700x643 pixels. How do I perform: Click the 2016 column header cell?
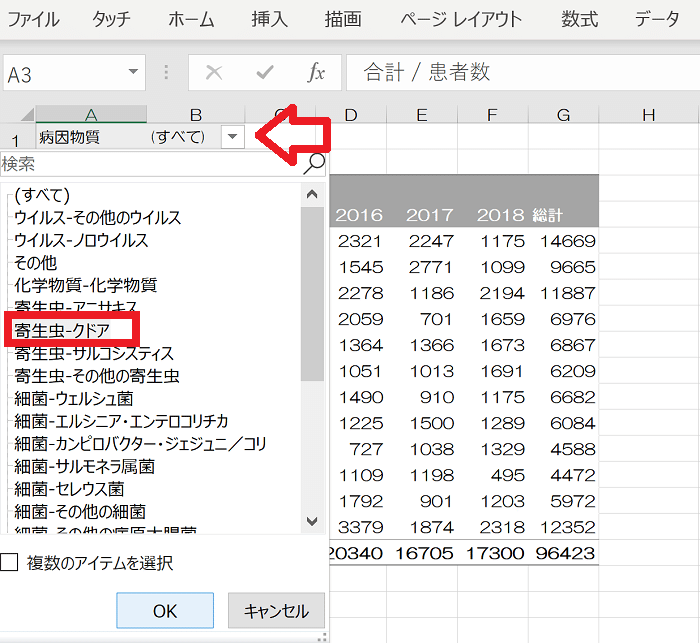(x=359, y=215)
